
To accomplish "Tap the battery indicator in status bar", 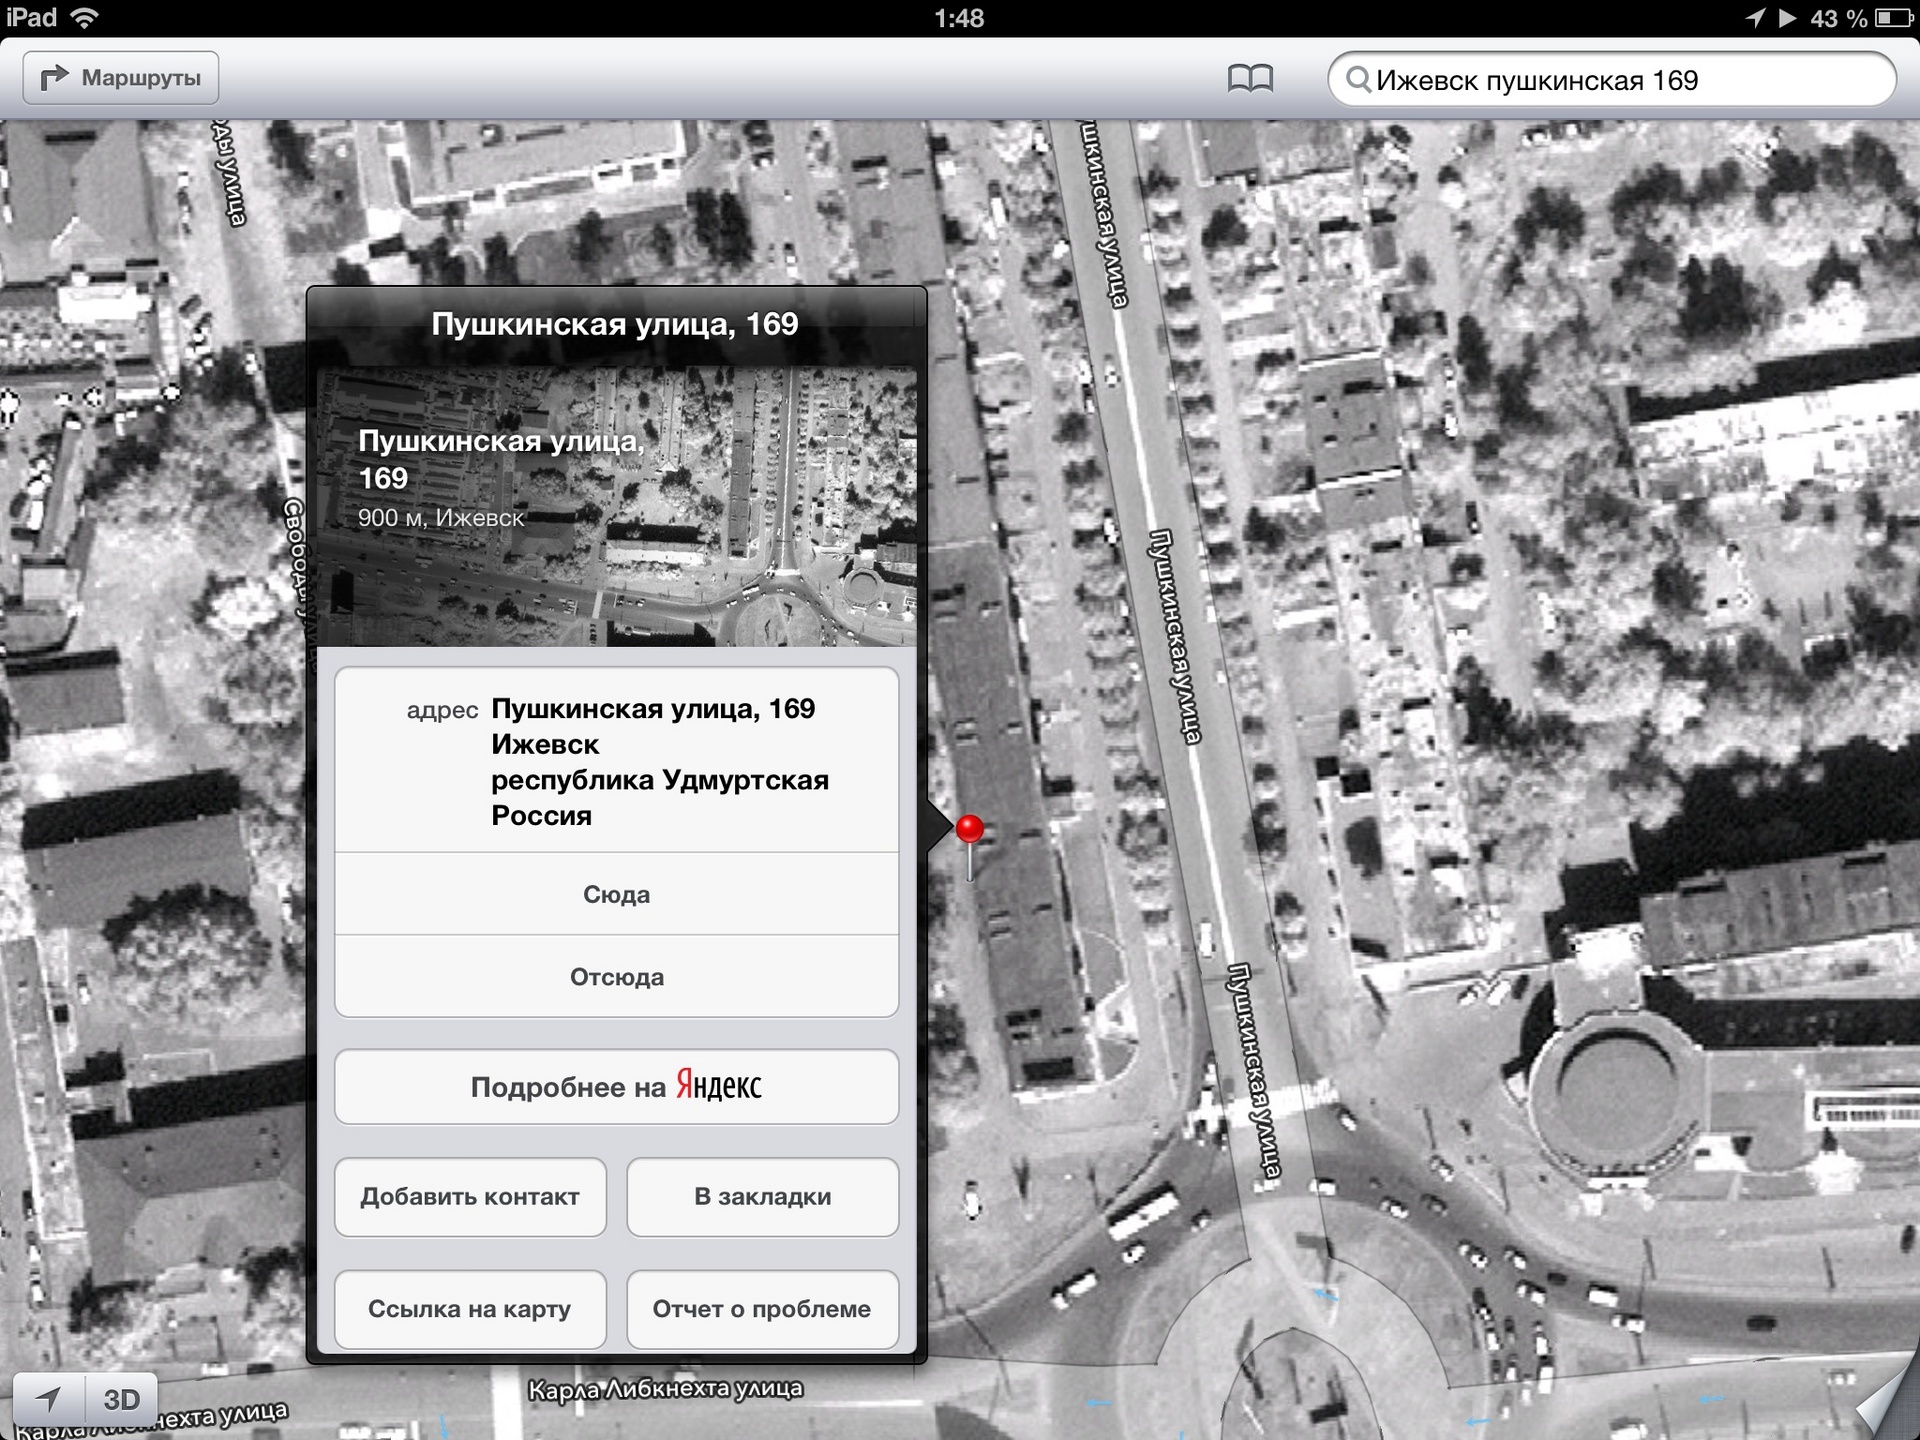I will click(x=1894, y=18).
